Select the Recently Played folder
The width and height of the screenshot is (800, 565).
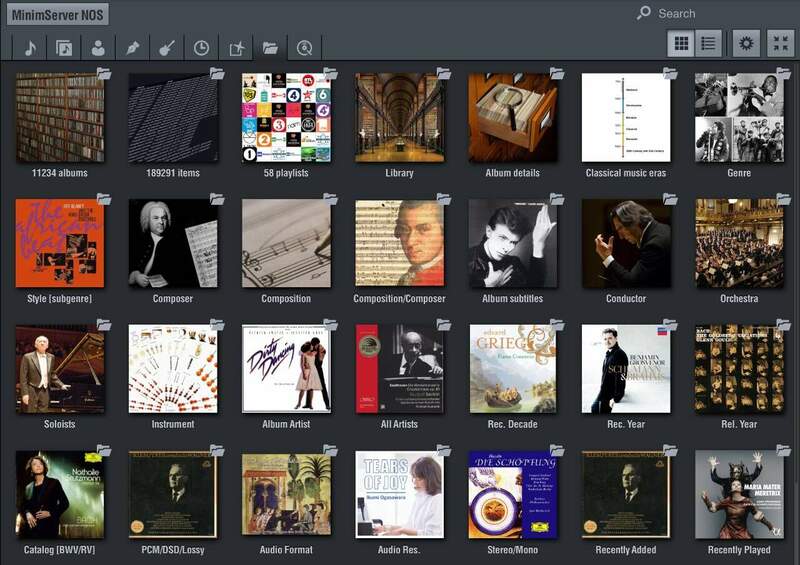click(739, 495)
